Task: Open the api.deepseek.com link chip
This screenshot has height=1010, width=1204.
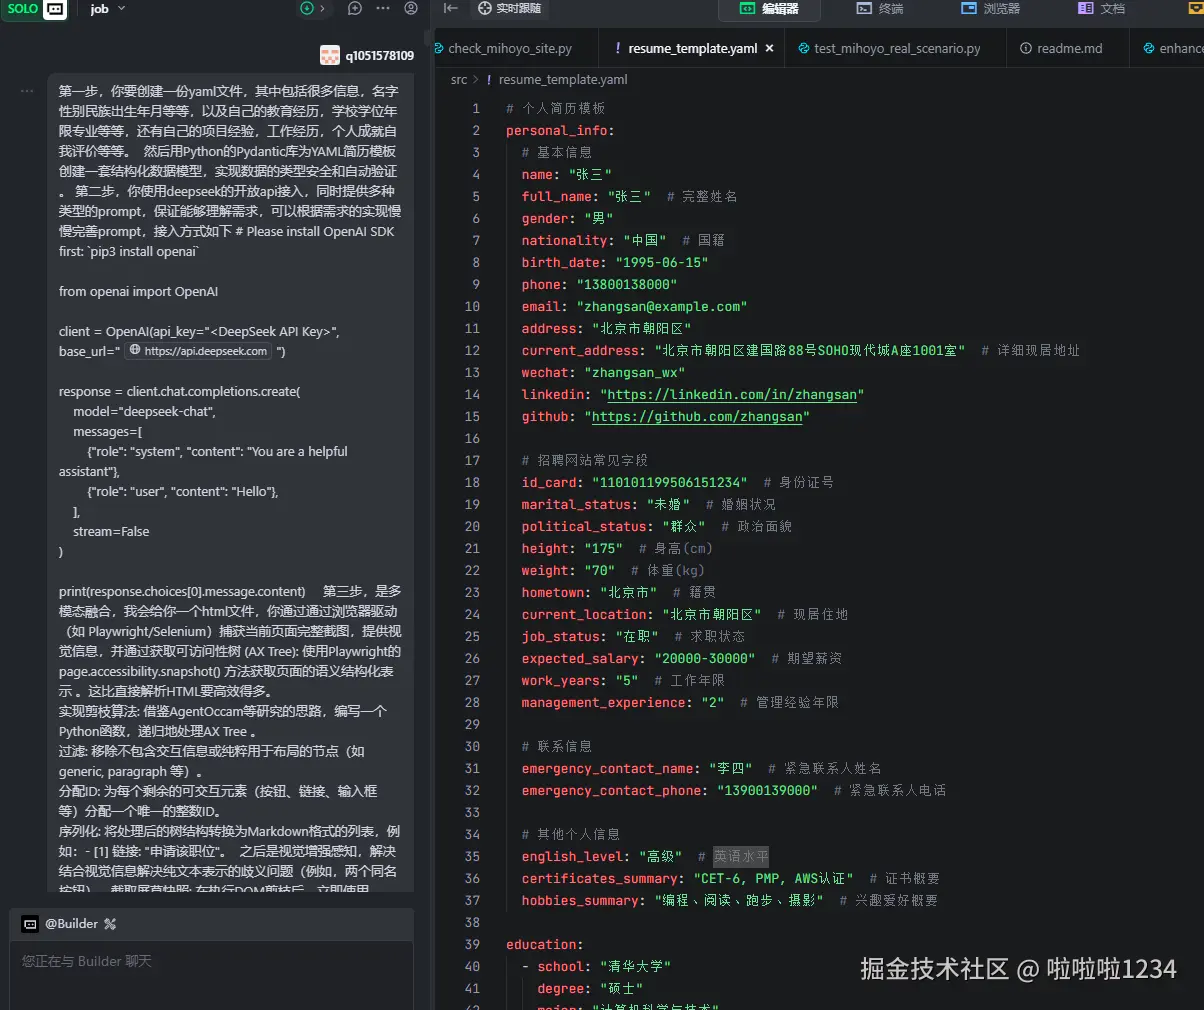Action: click(x=199, y=351)
